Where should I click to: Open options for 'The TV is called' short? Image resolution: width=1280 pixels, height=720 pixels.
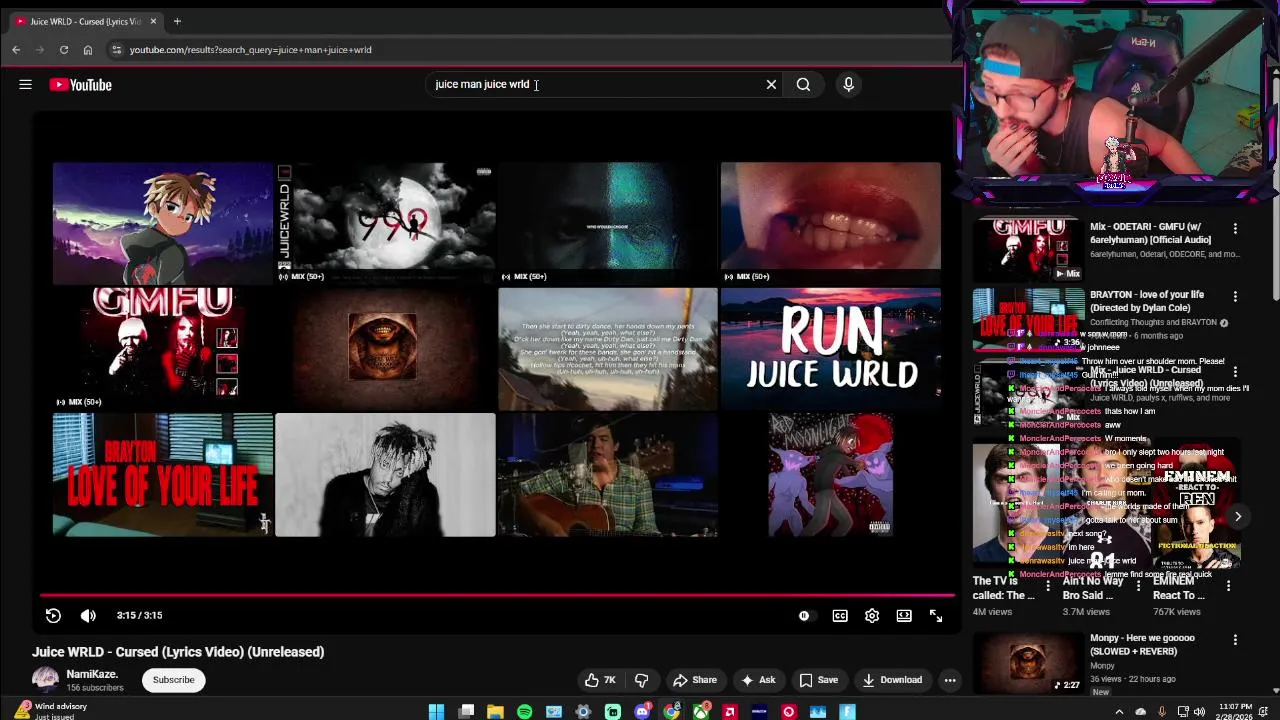pos(1048,586)
